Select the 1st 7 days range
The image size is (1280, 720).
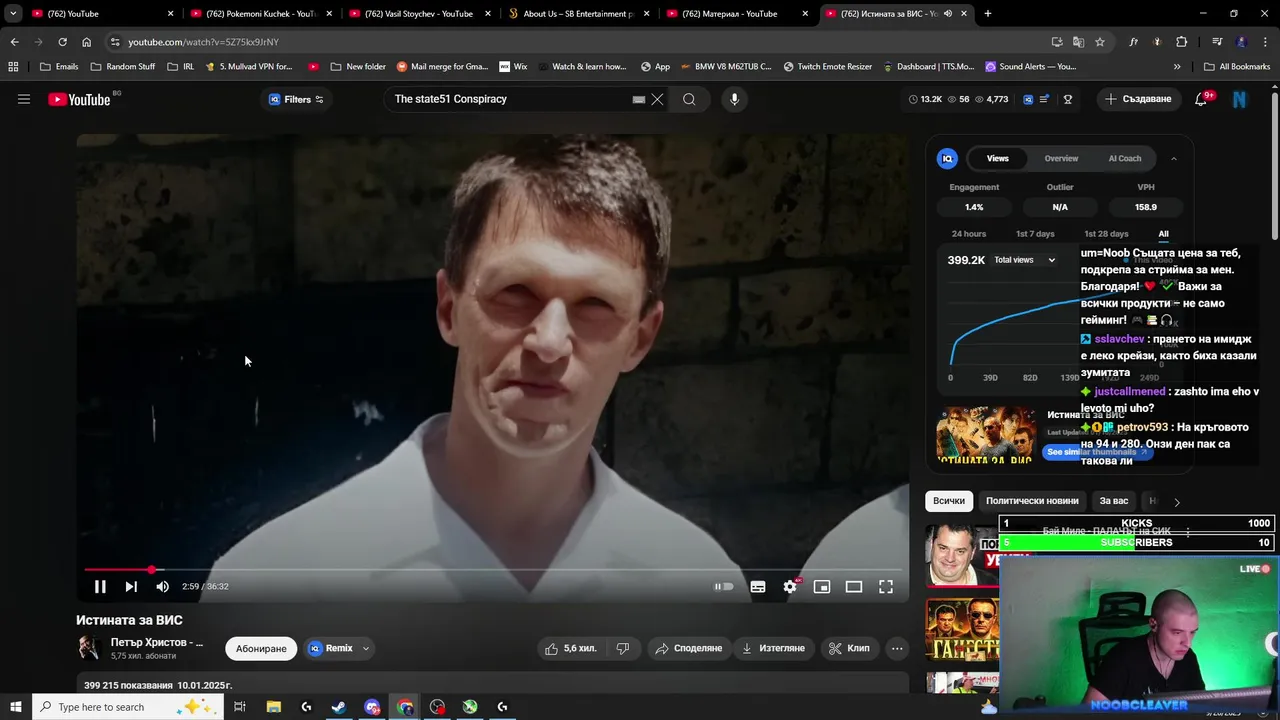point(1035,234)
